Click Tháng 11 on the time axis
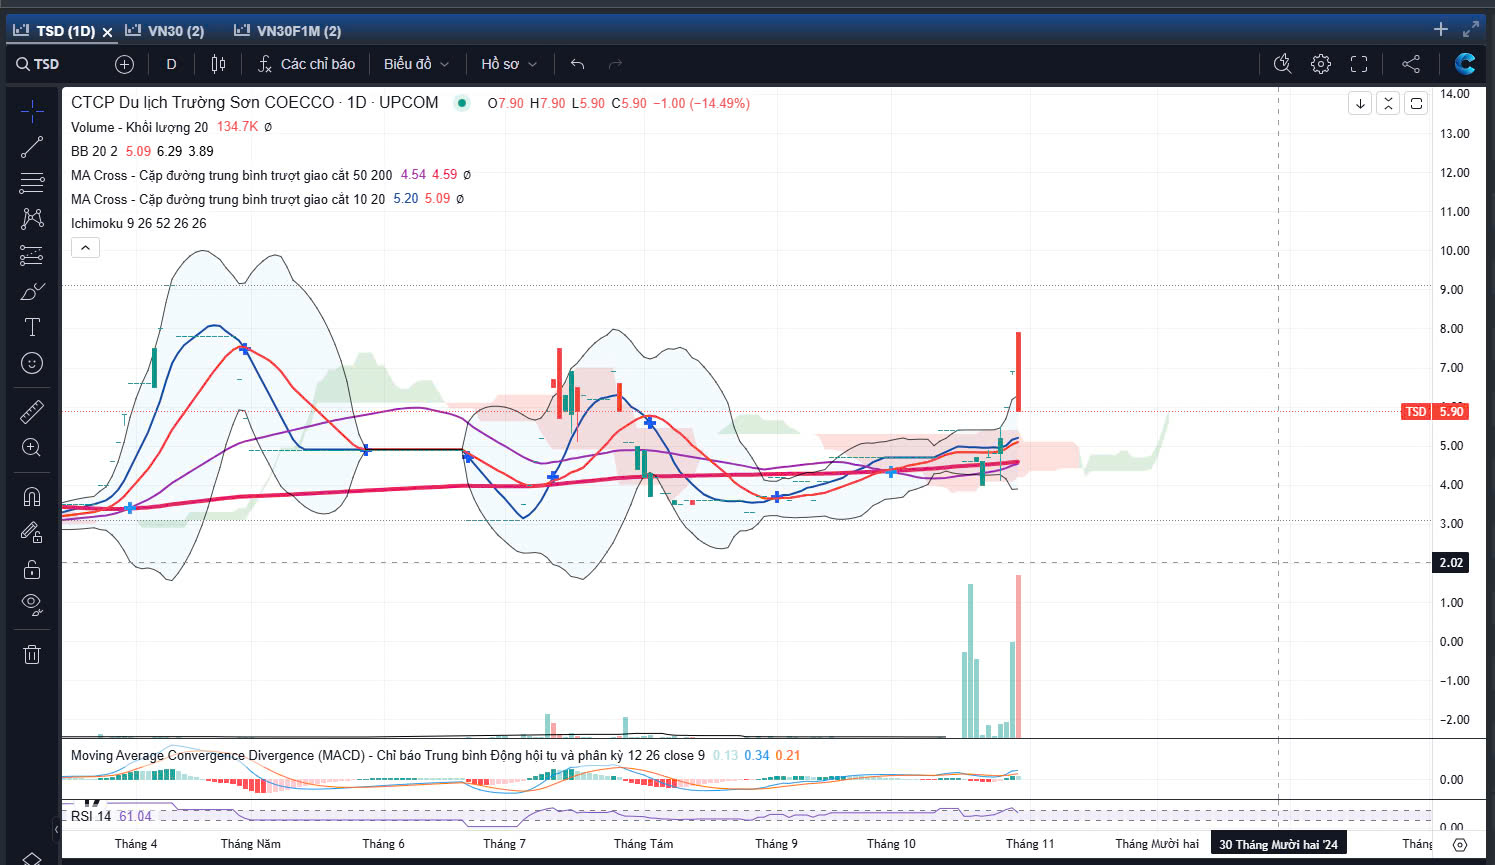The image size is (1495, 865). point(1030,844)
